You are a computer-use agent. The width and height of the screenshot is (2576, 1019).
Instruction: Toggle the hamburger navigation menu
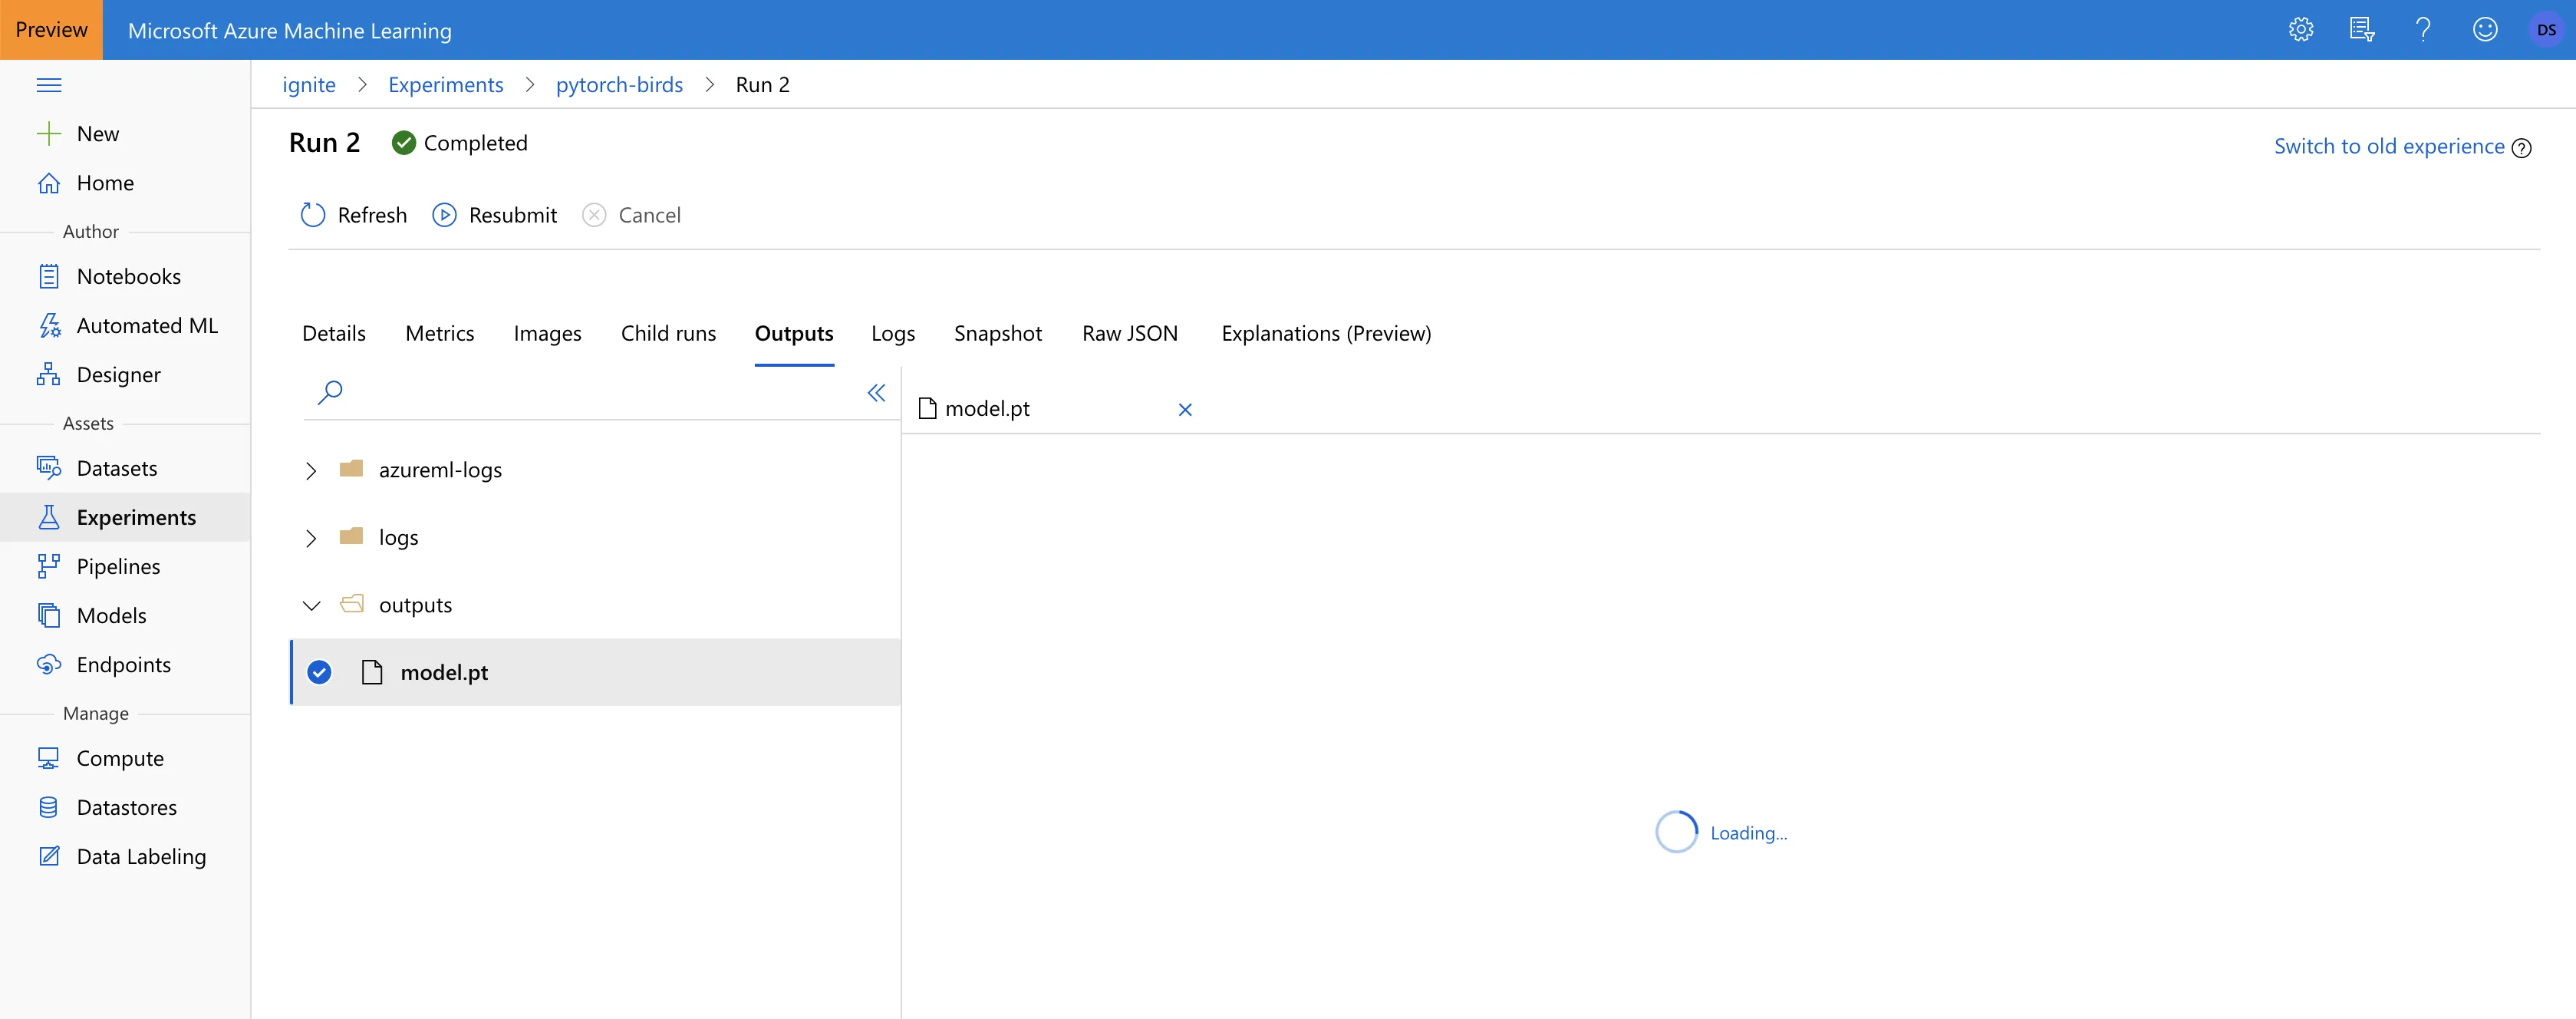coord(49,85)
